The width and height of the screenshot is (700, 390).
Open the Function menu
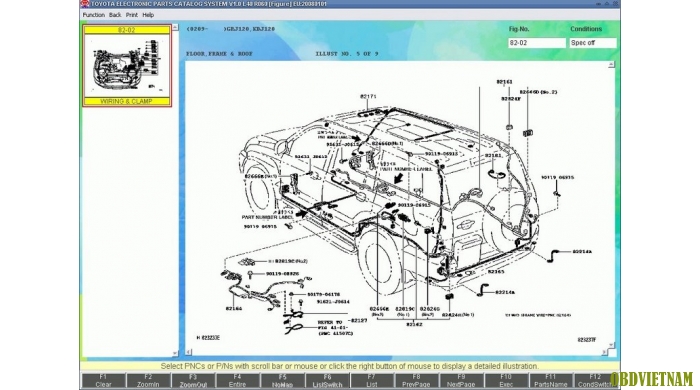94,15
